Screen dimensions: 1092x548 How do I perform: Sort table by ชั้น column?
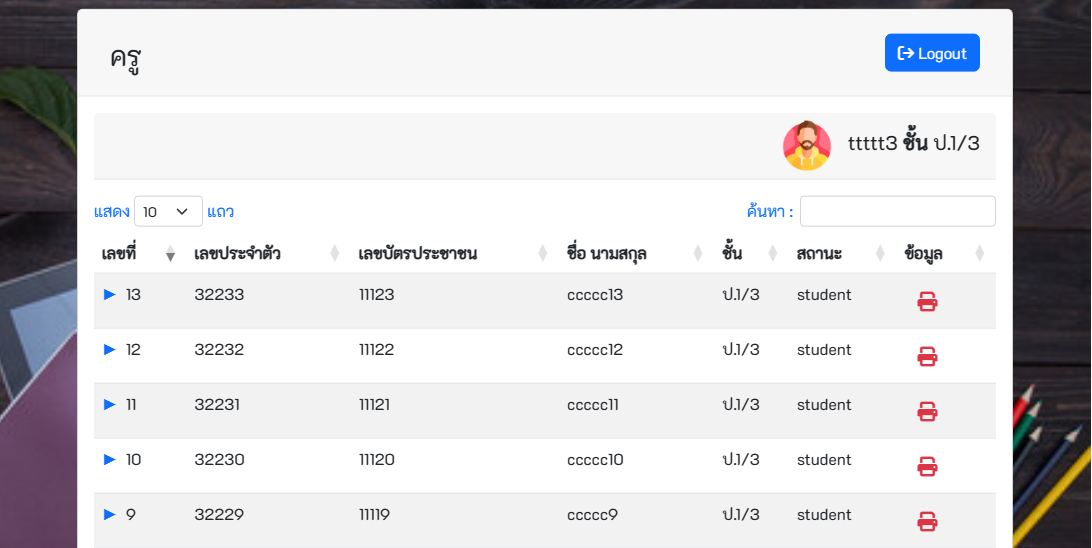click(751, 253)
